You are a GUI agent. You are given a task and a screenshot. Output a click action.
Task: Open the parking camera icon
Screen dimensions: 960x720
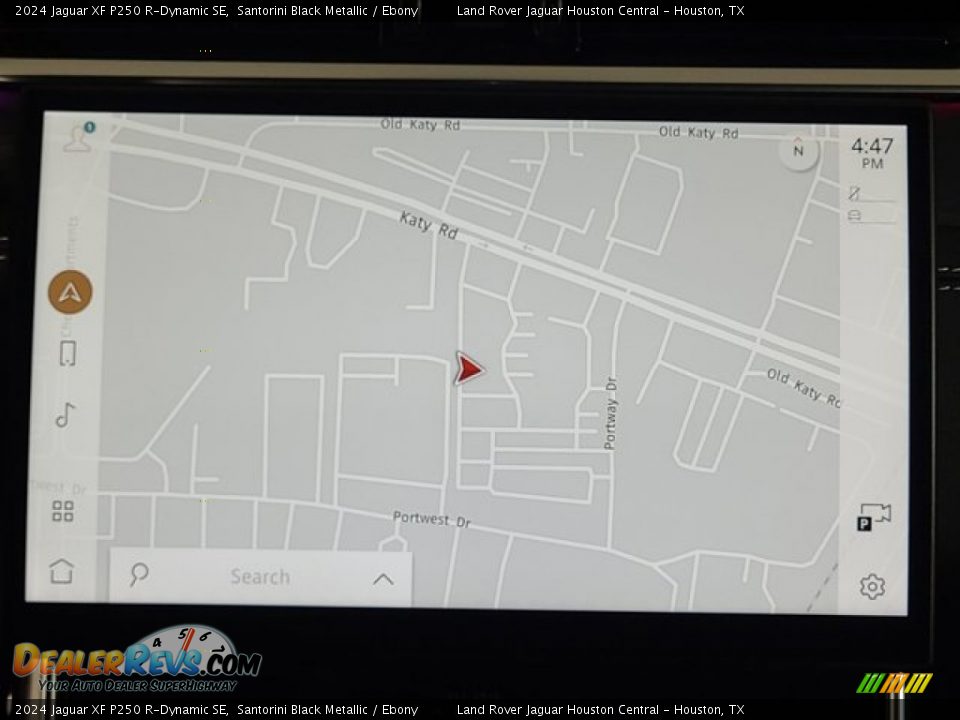[874, 517]
